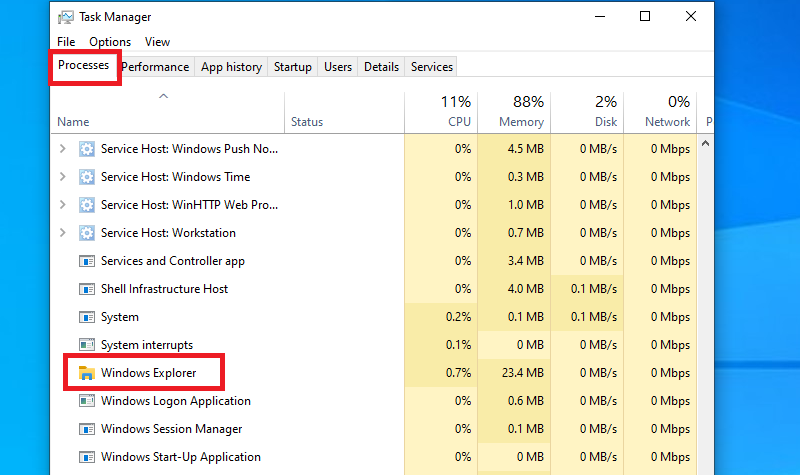
Task: Click the Windows Session Manager icon
Action: pos(87,429)
